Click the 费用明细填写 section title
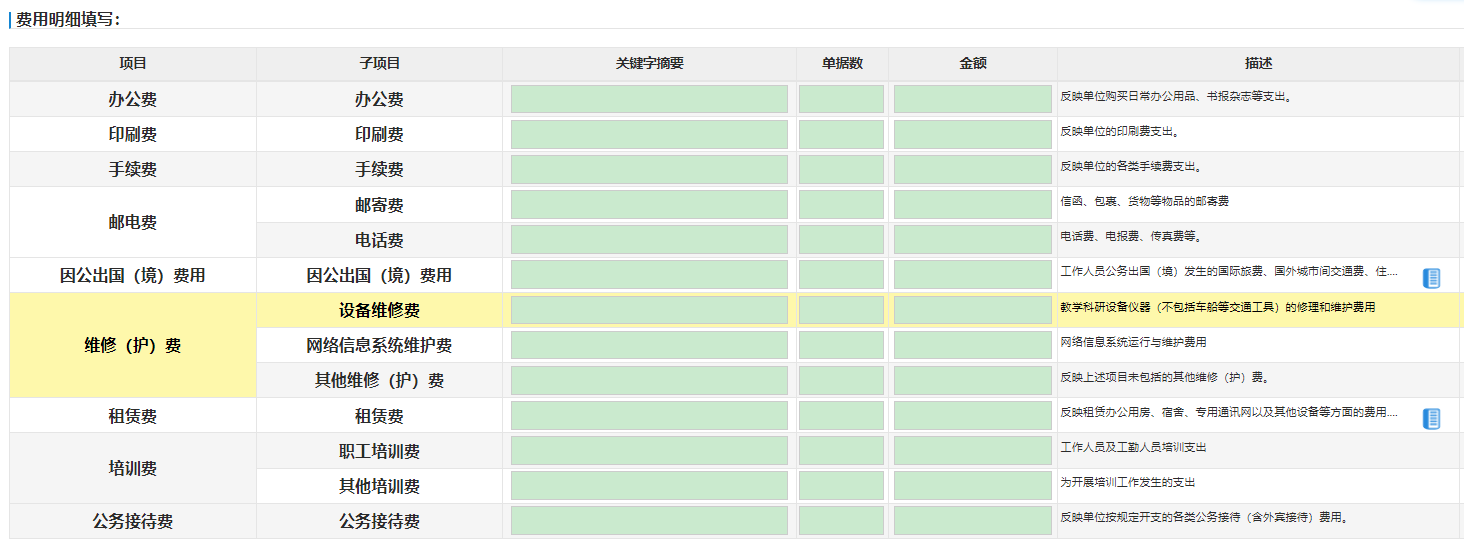This screenshot has width=1464, height=539. pos(68,19)
